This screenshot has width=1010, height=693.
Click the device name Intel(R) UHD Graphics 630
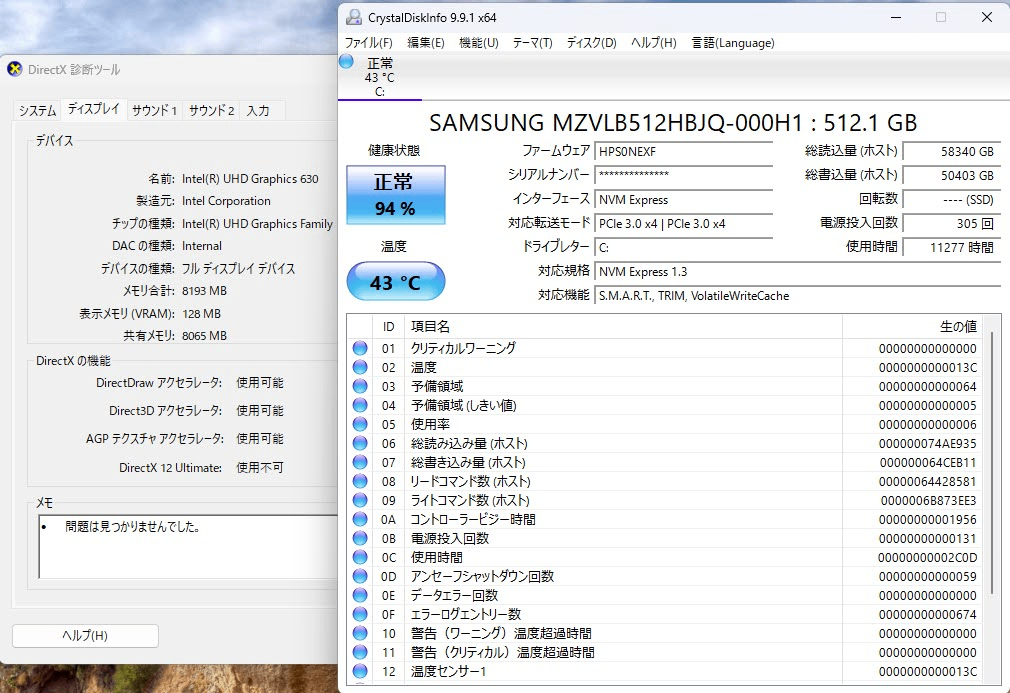tap(250, 178)
